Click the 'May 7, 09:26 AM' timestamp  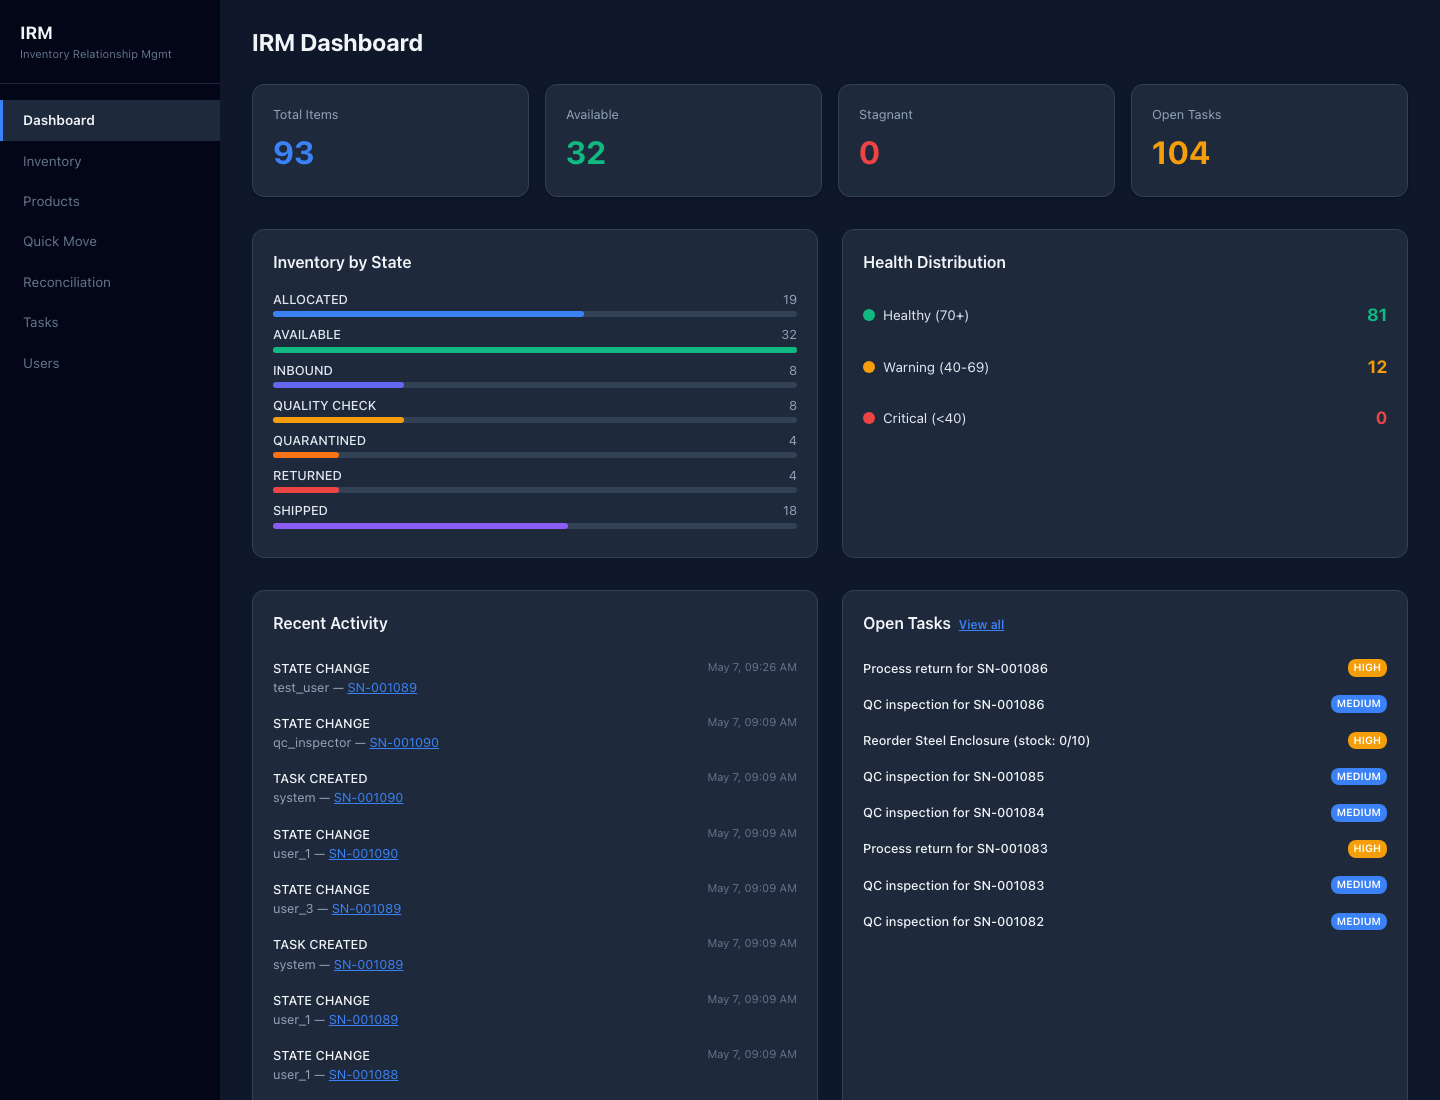[x=752, y=667]
